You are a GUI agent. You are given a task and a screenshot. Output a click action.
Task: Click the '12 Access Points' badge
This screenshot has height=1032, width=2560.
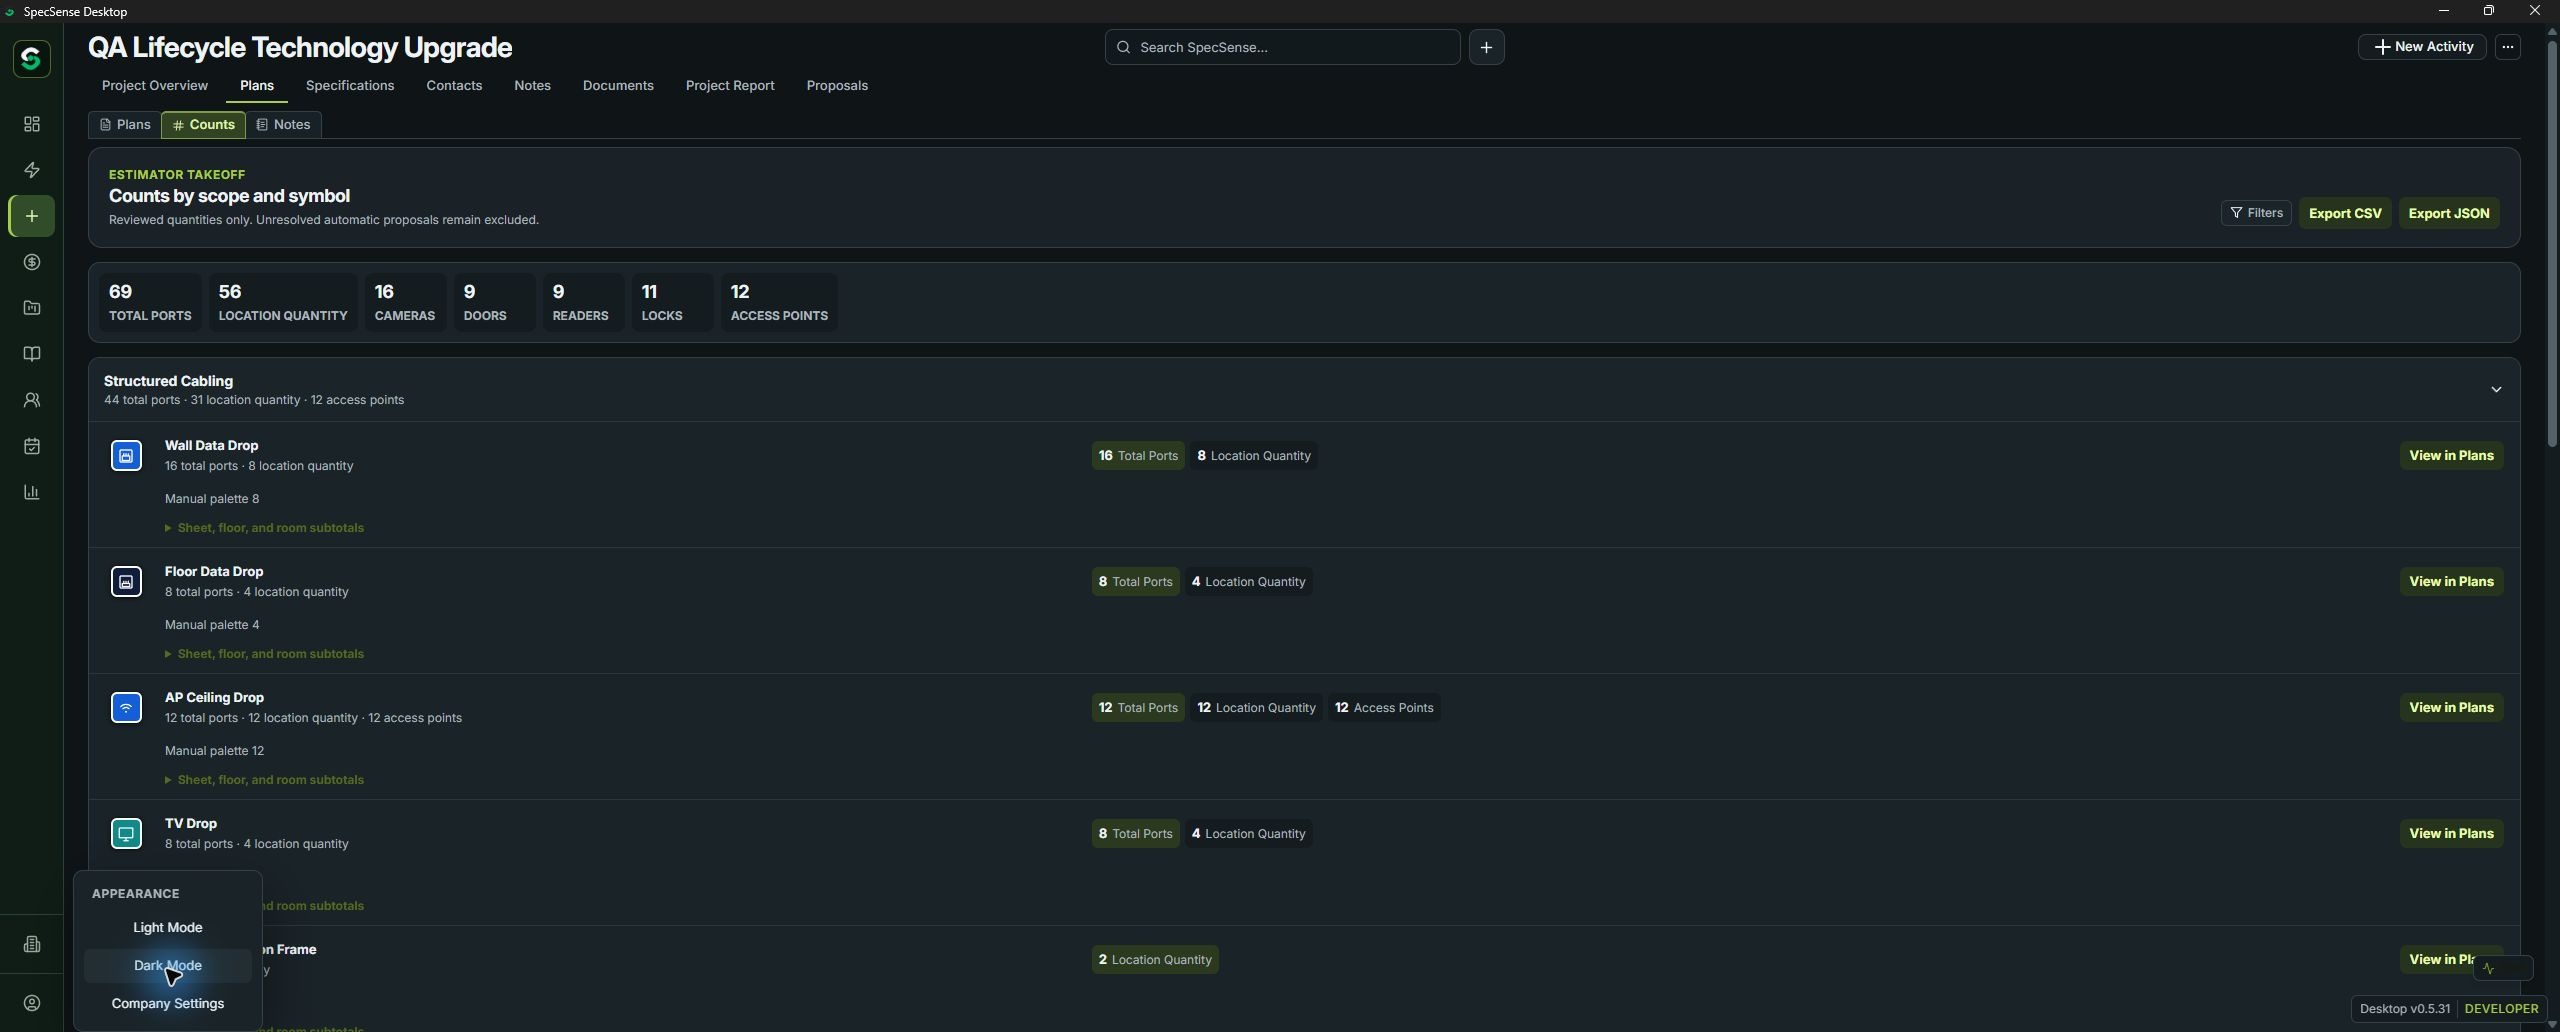point(1384,708)
